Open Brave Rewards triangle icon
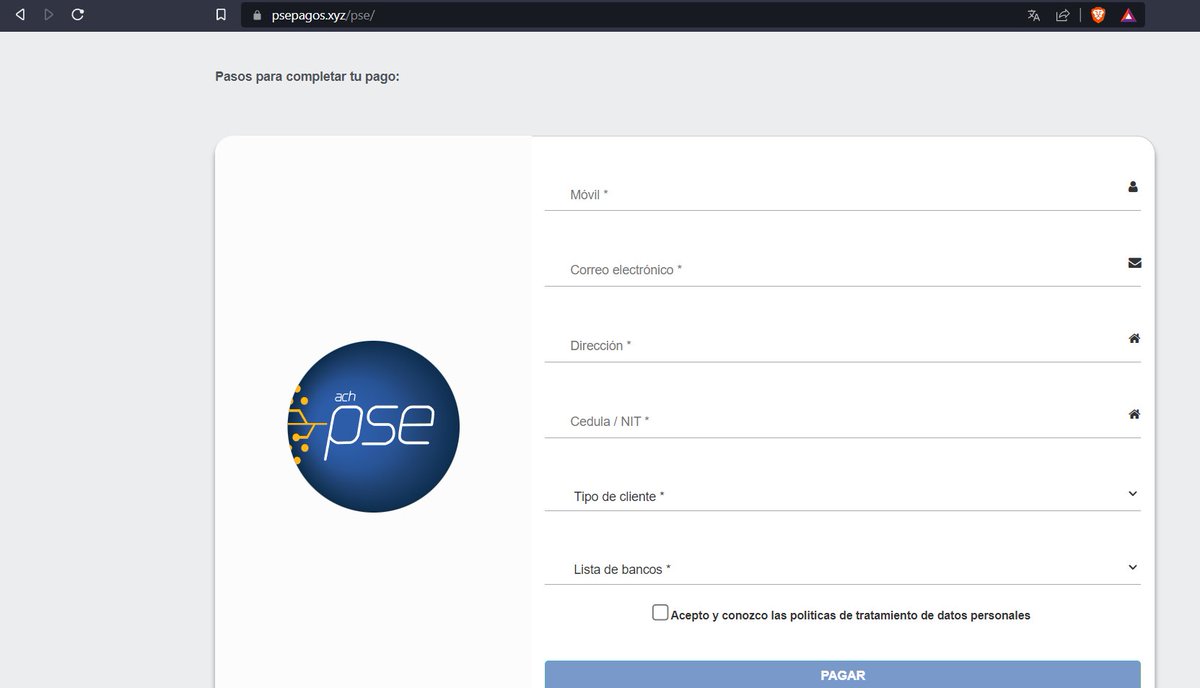The width and height of the screenshot is (1200, 688). tap(1128, 15)
